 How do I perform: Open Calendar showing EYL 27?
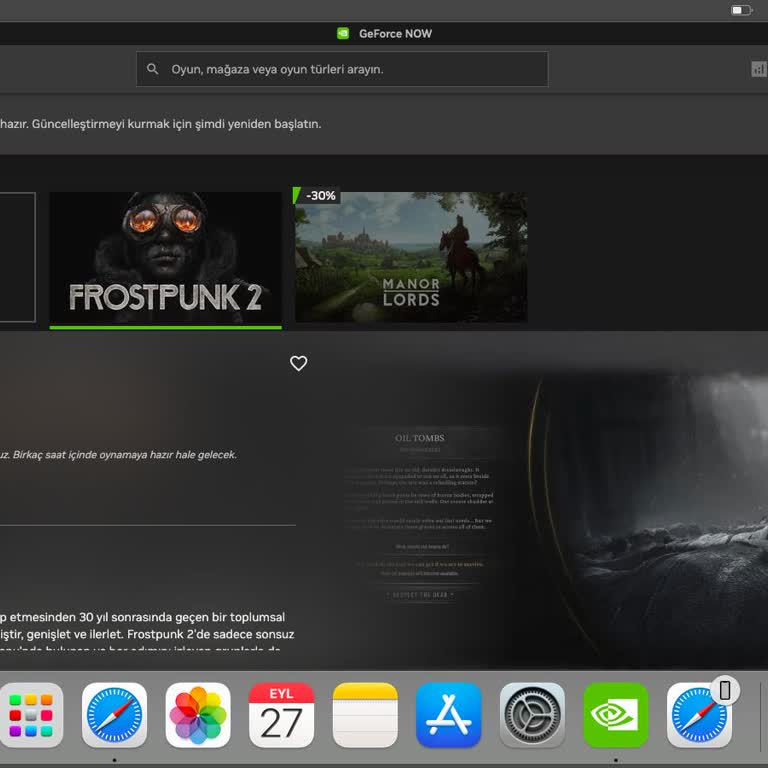tap(282, 715)
